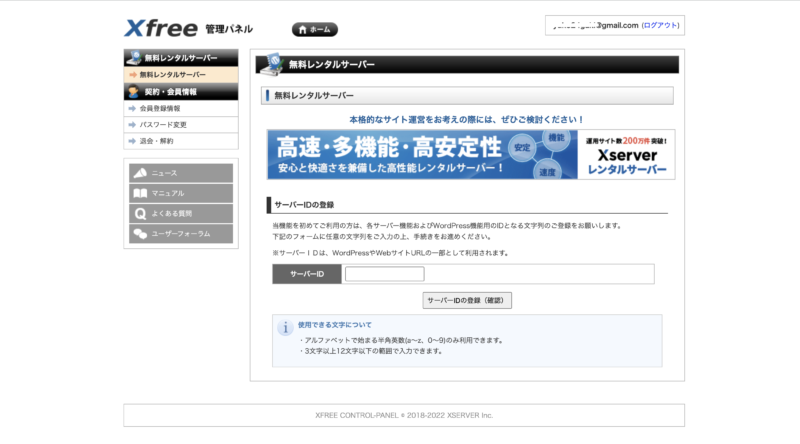This screenshot has width=800, height=444.
Task: Open the ニュース button label
Action: click(164, 173)
